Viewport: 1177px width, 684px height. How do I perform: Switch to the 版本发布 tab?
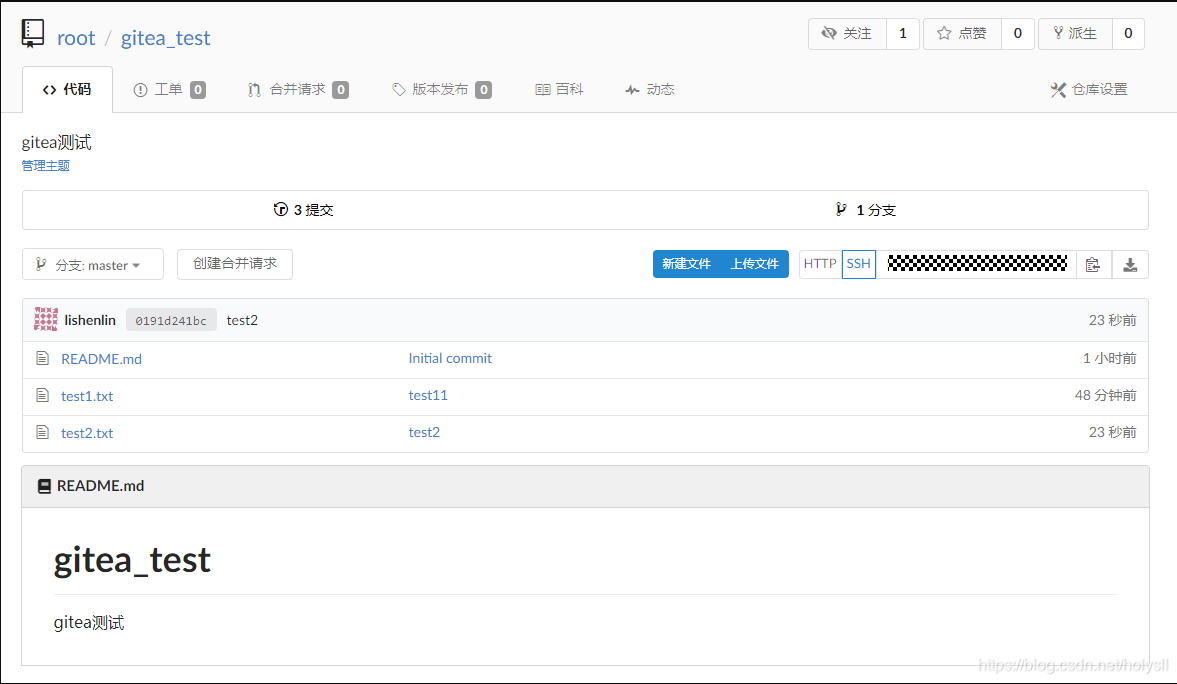click(441, 89)
